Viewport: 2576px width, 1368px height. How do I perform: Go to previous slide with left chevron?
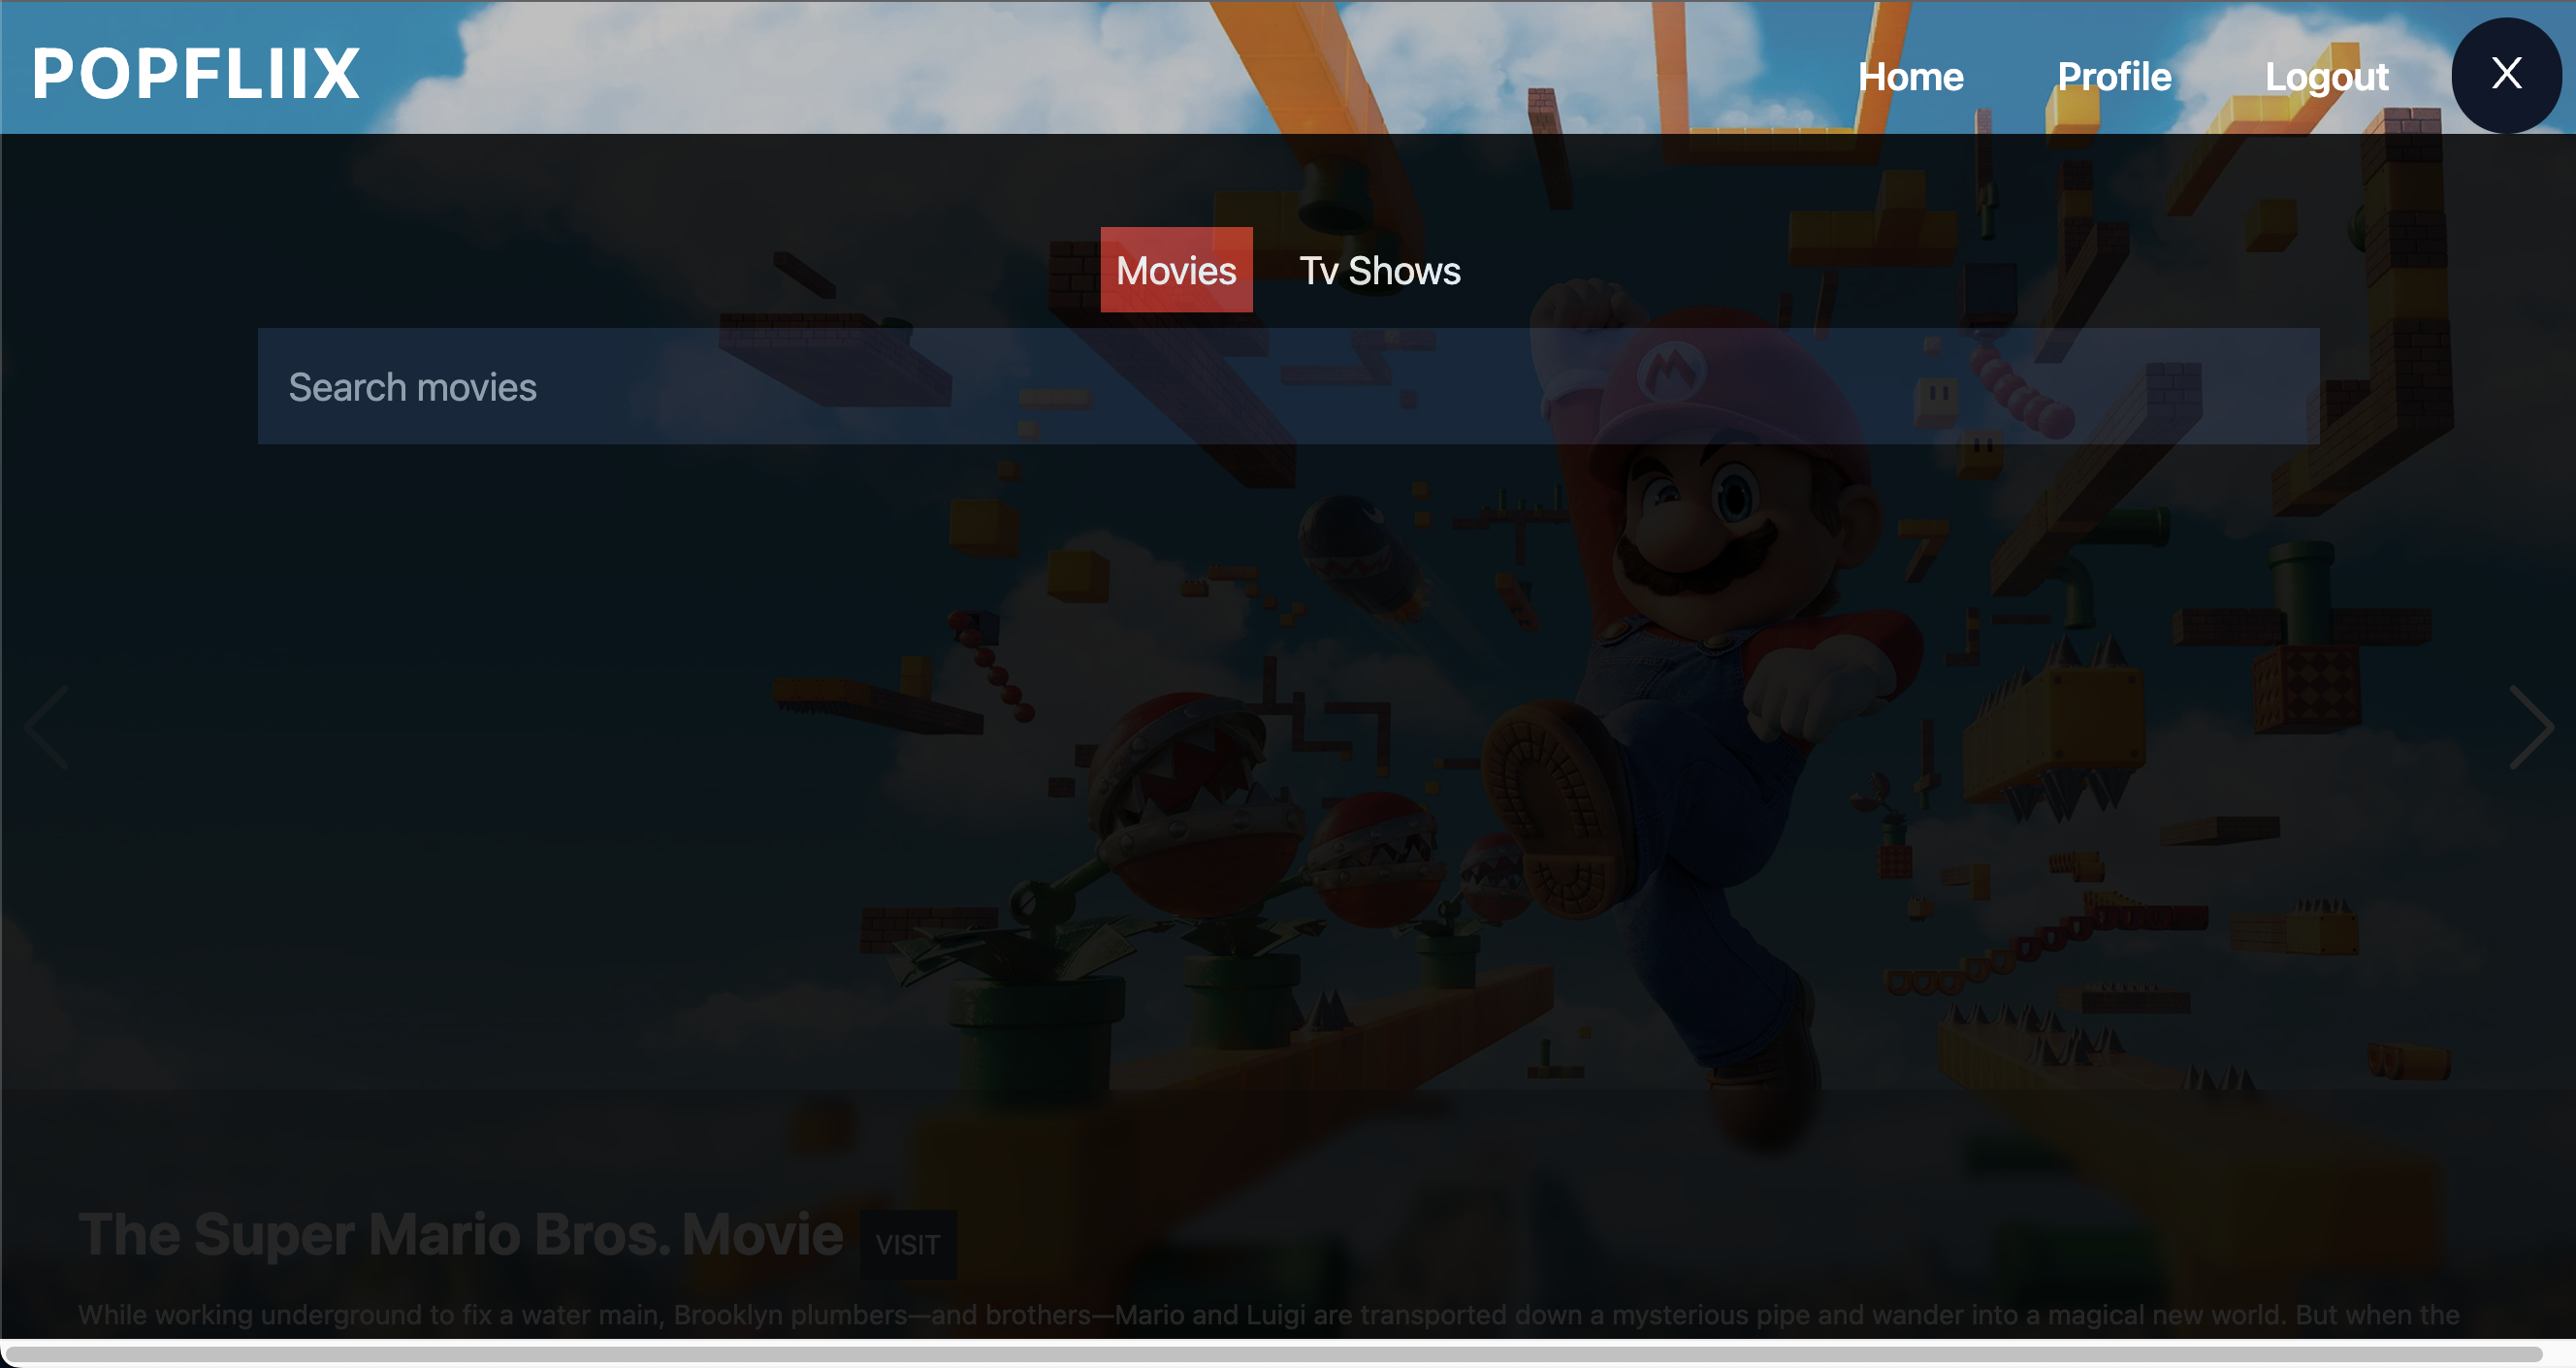click(x=47, y=727)
